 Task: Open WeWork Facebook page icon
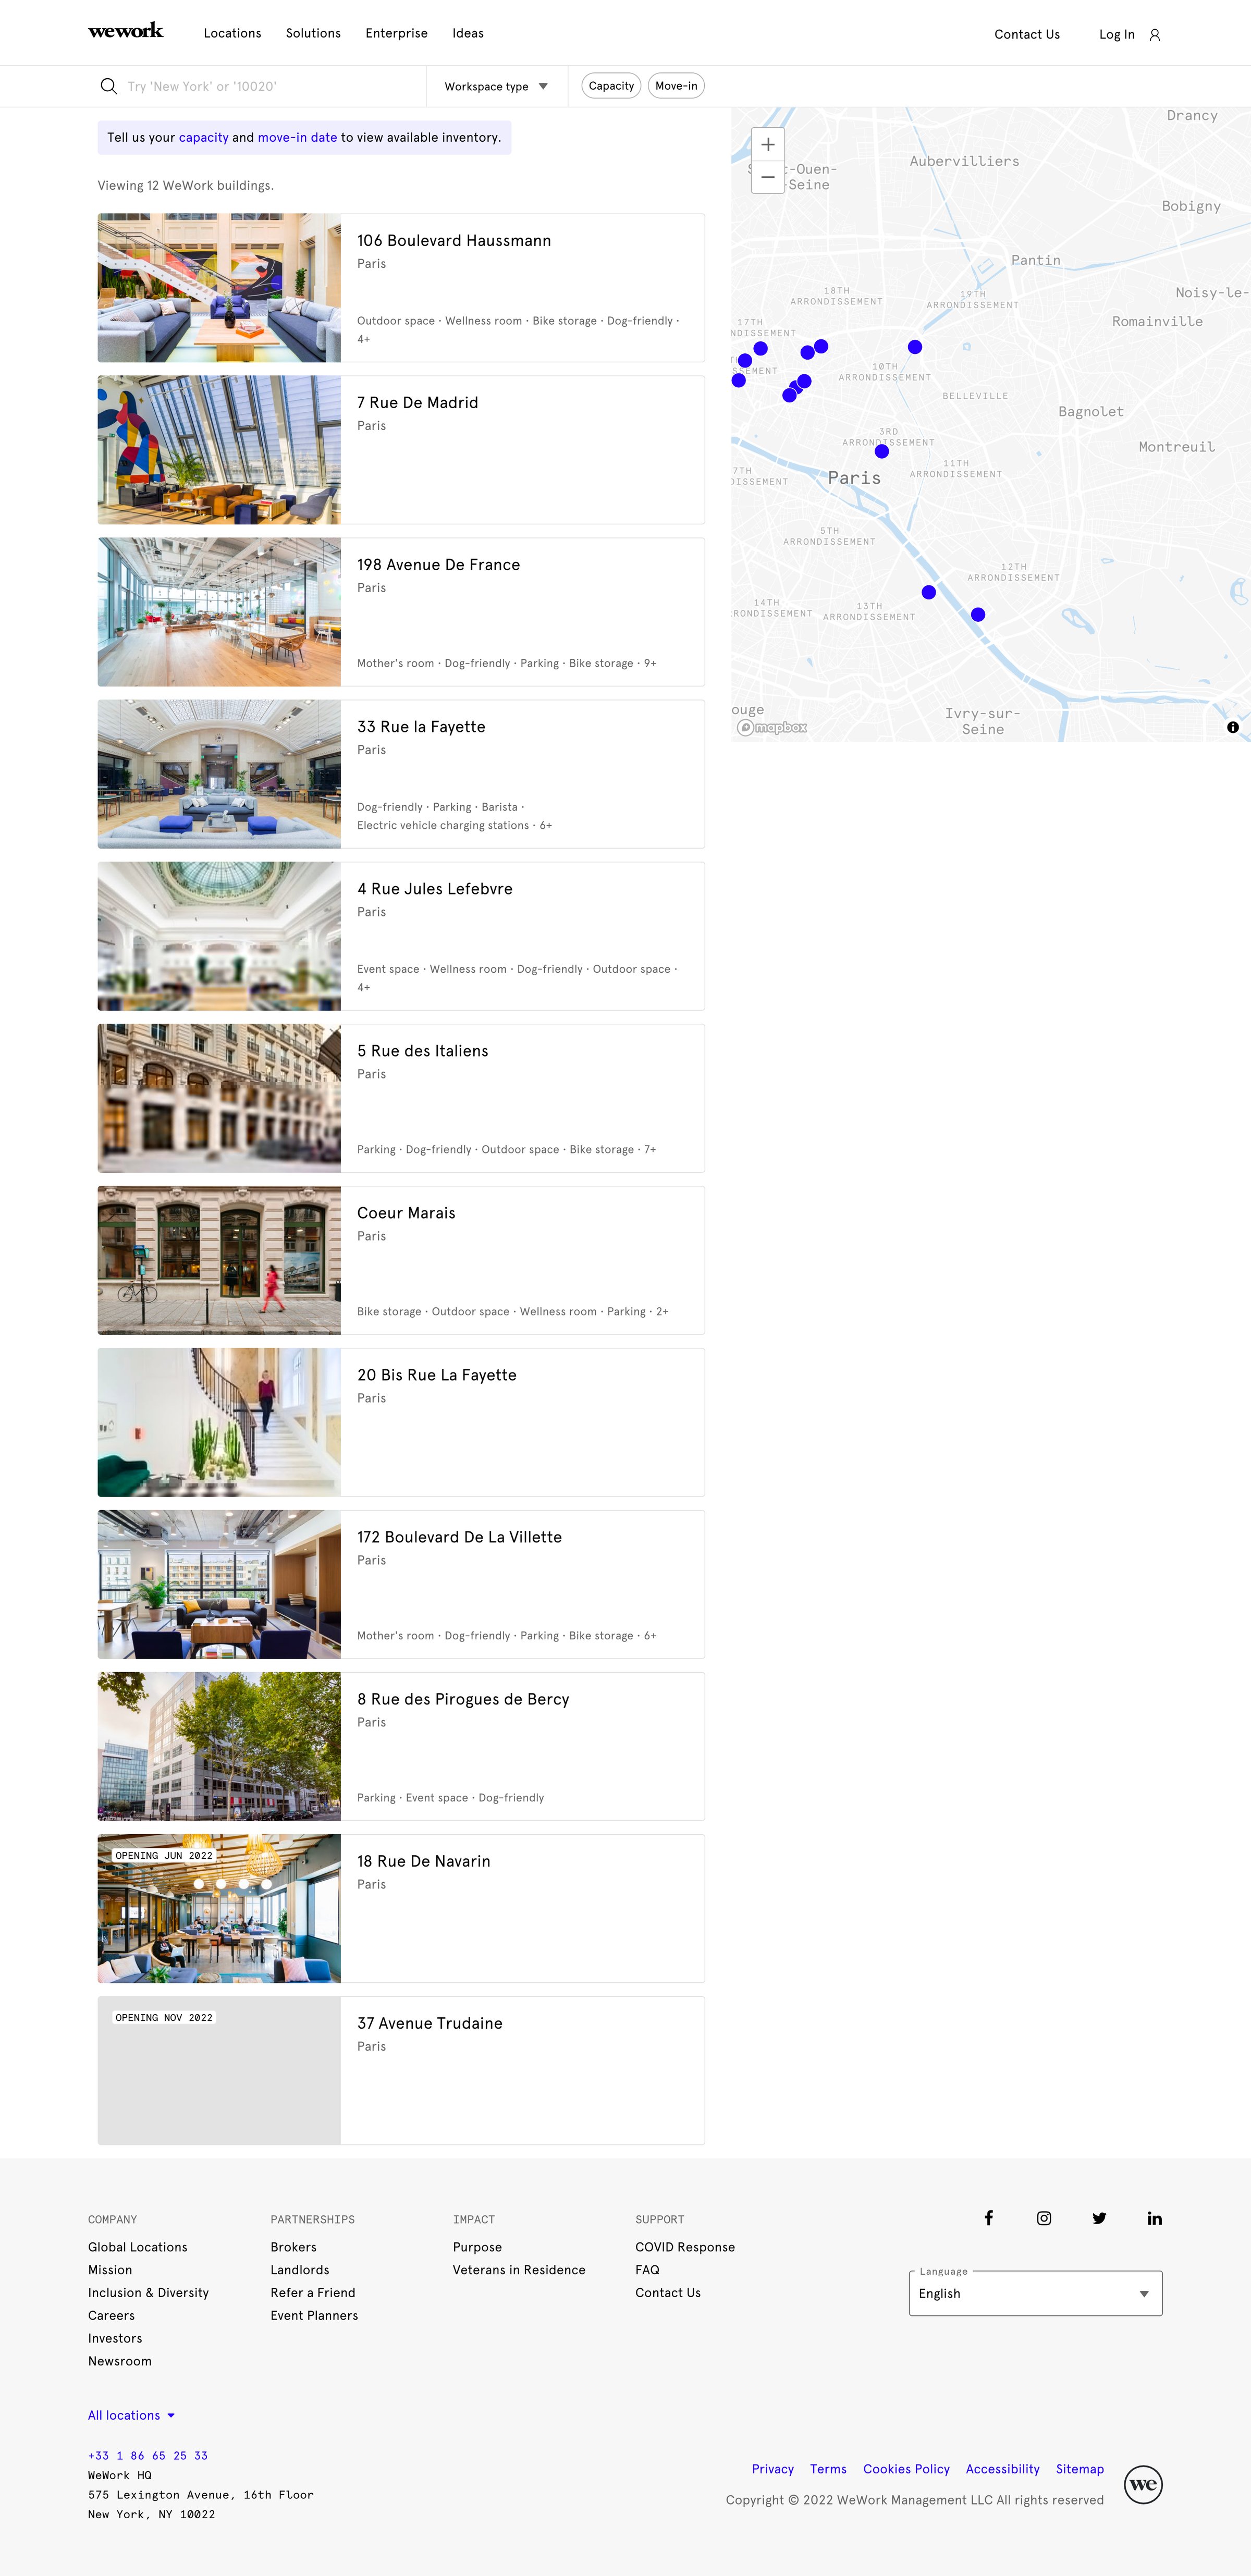[988, 2218]
